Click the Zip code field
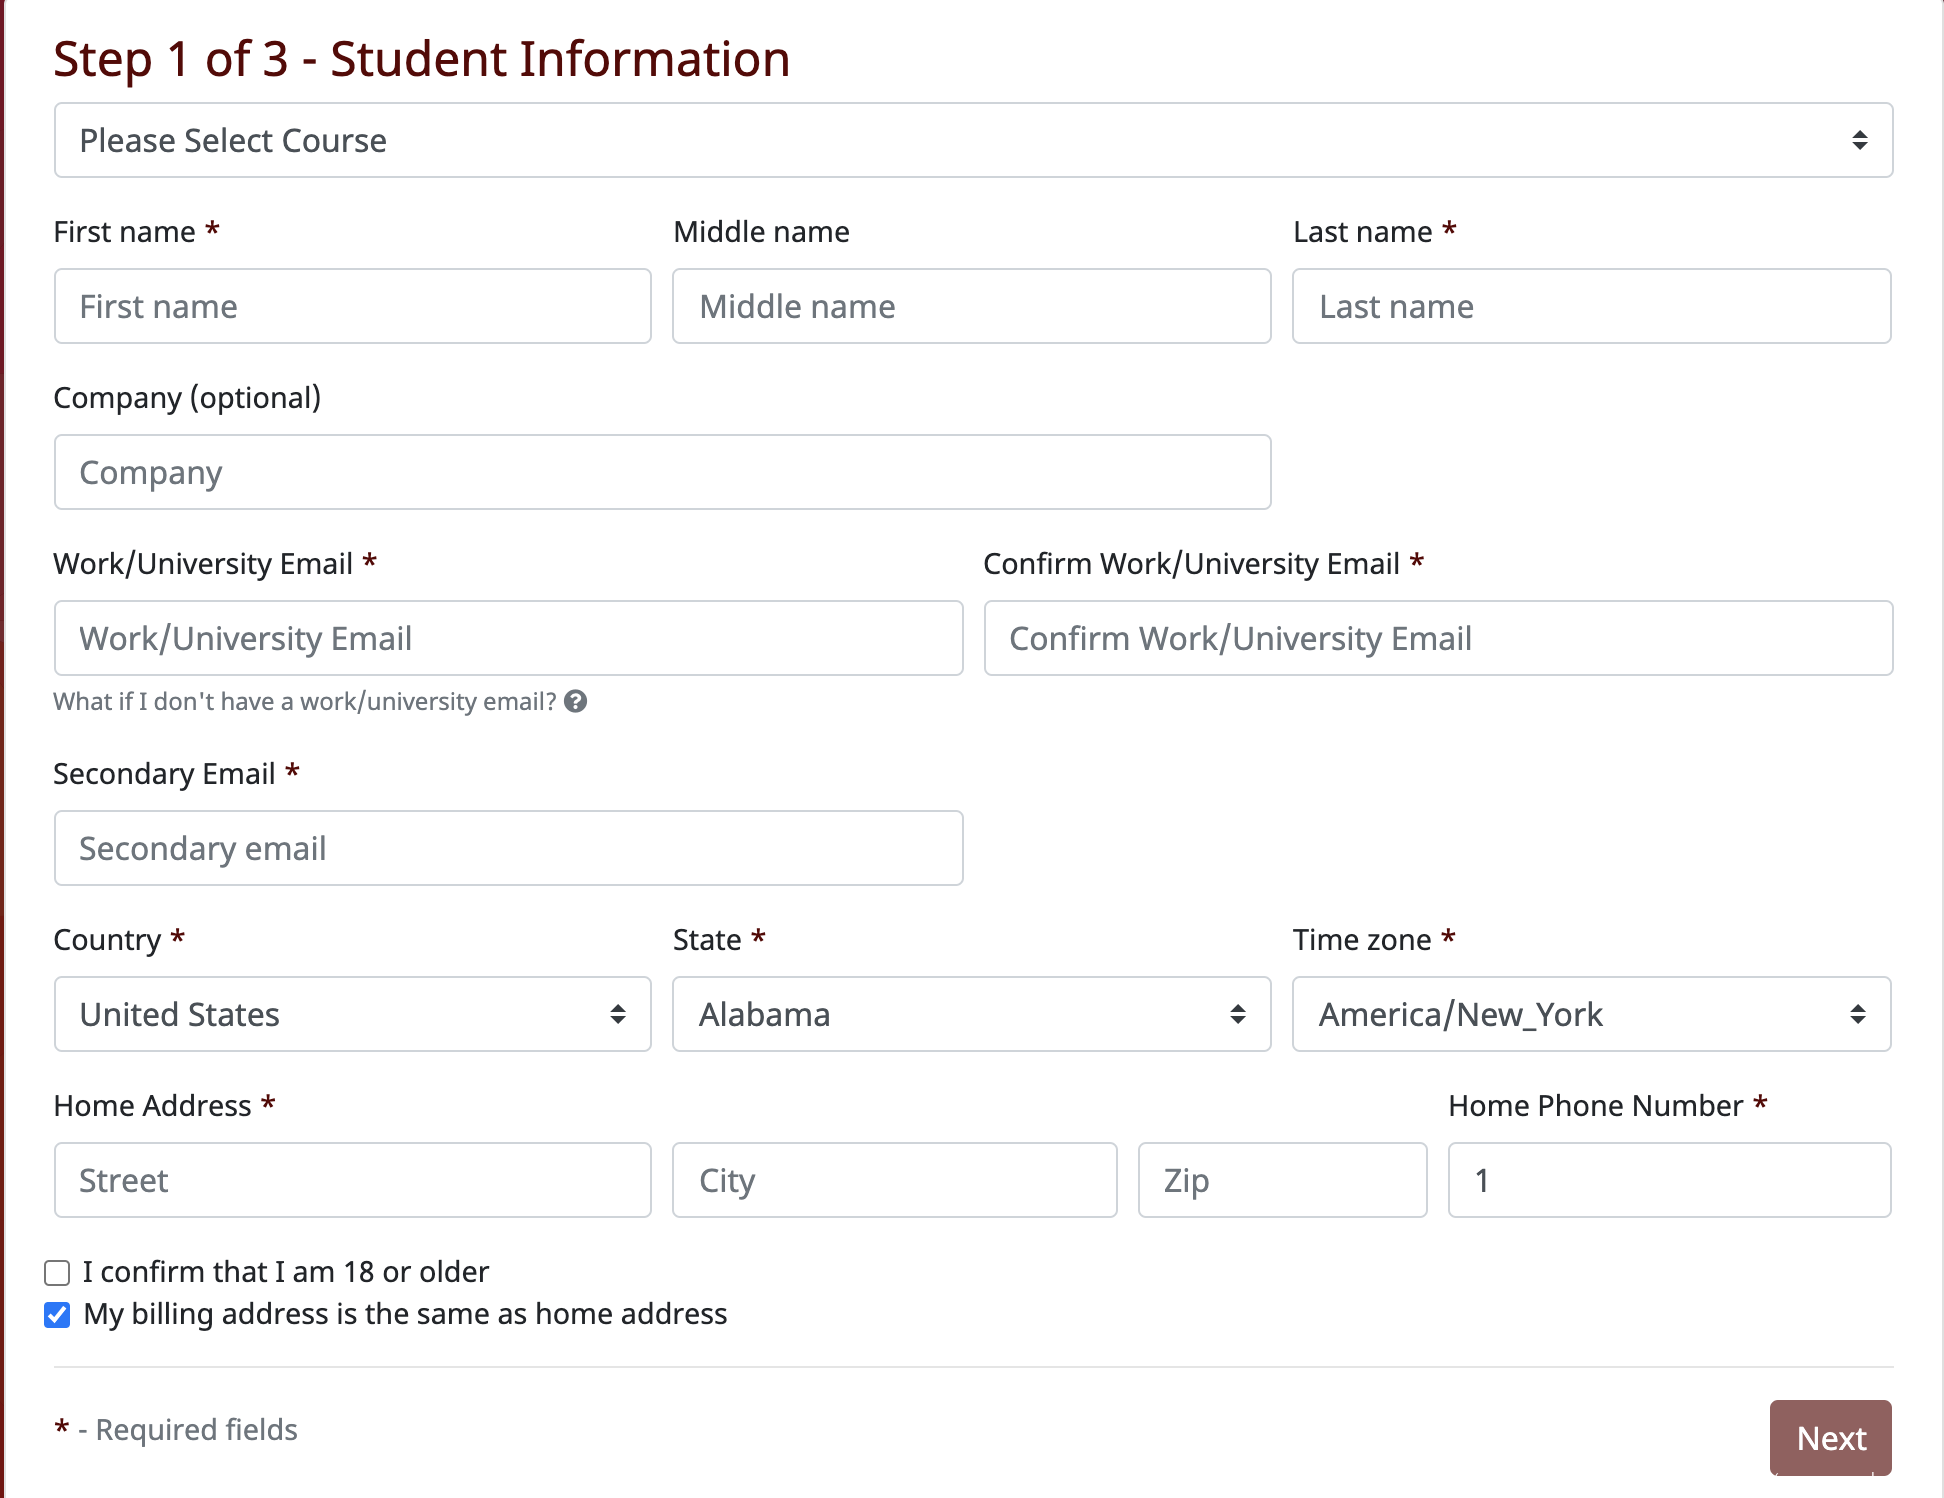 click(x=1282, y=1180)
